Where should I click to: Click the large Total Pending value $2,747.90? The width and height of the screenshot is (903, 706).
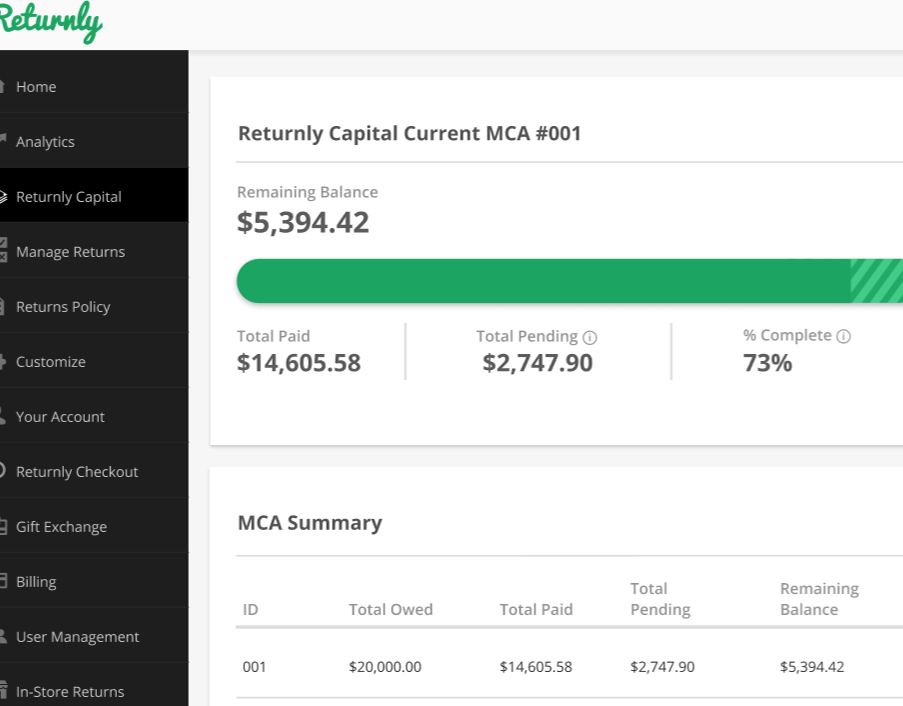click(537, 363)
